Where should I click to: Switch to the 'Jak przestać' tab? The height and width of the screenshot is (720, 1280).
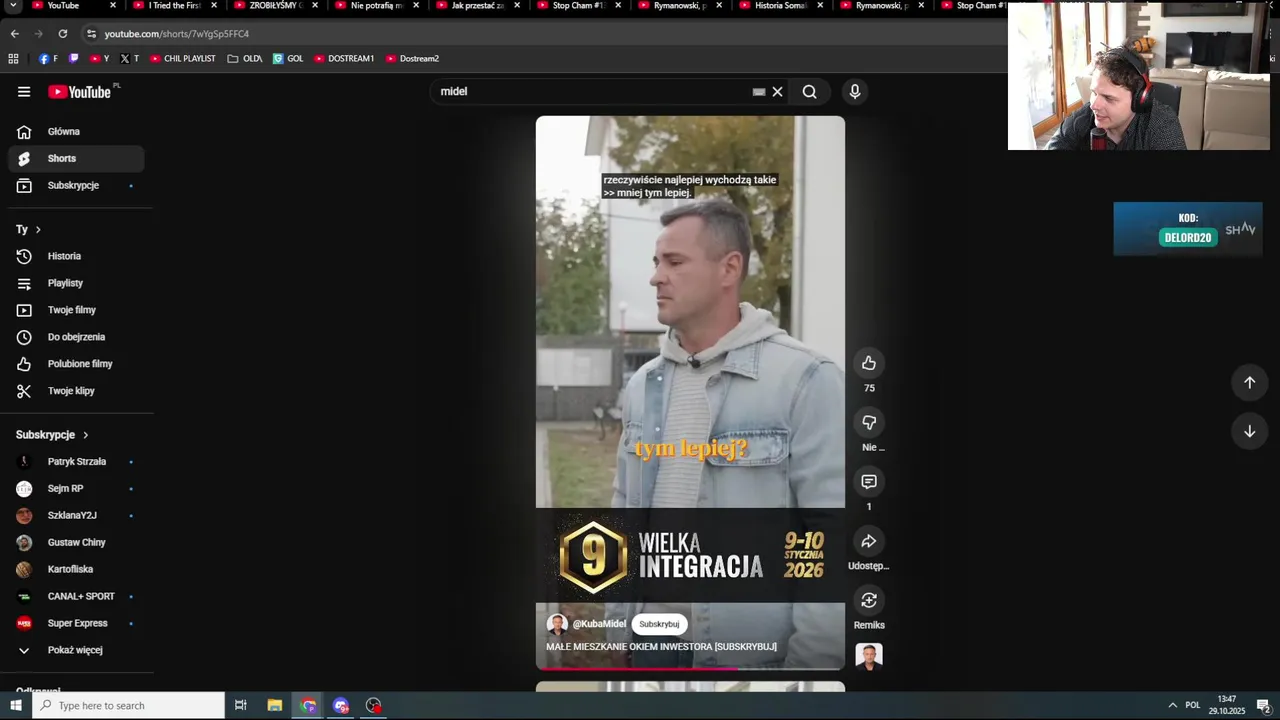point(478,6)
